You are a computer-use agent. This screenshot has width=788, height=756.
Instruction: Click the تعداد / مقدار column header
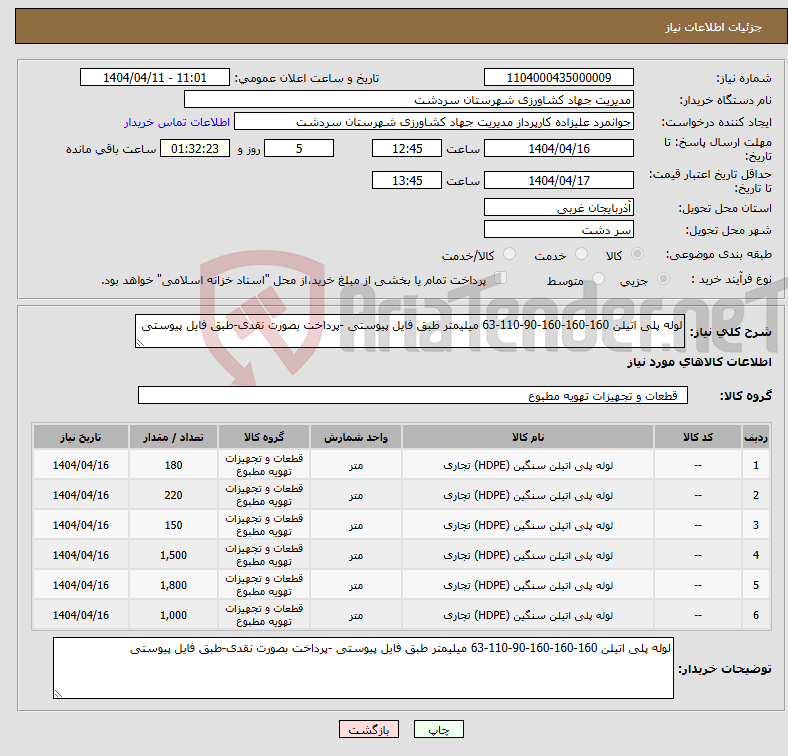click(x=173, y=437)
